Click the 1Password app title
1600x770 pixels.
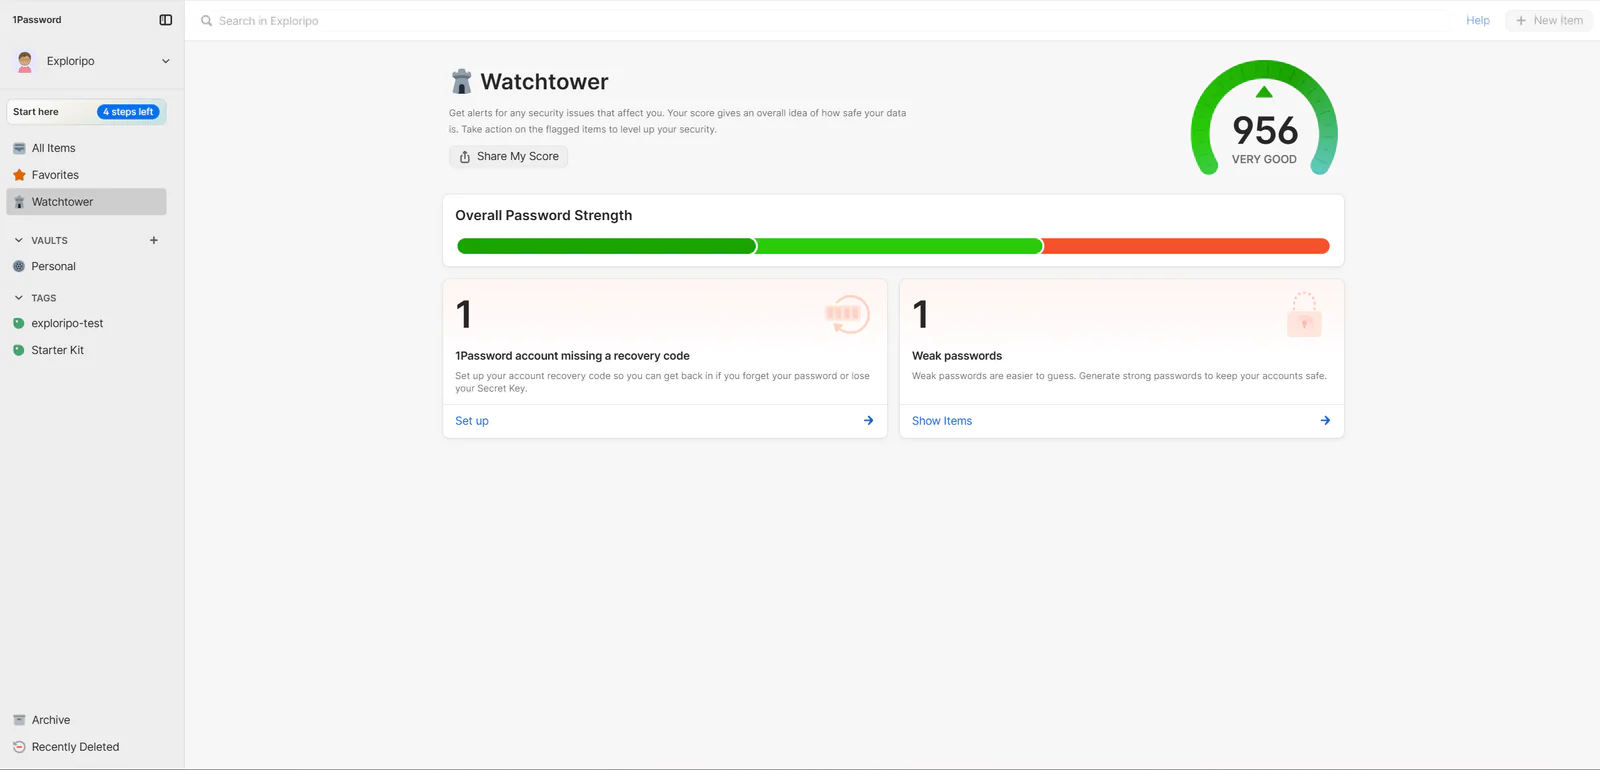pyautogui.click(x=37, y=20)
